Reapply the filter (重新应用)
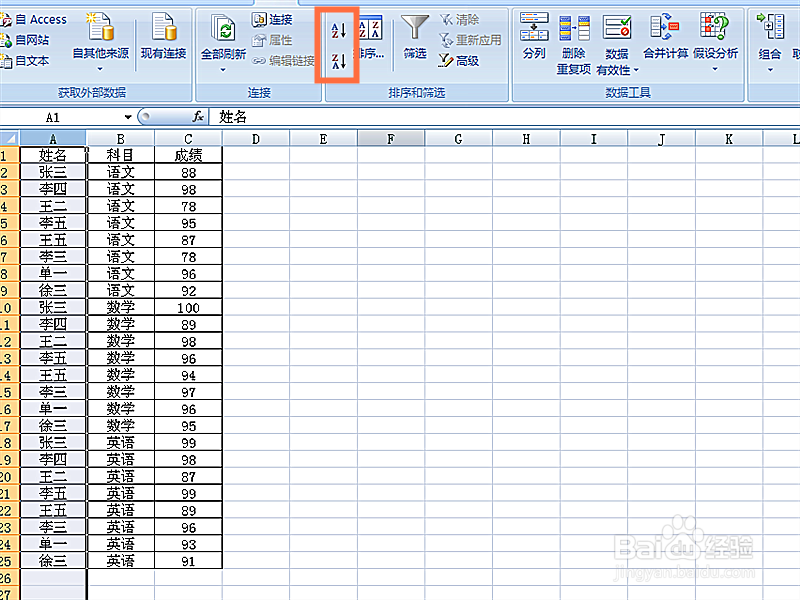This screenshot has width=800, height=600. [x=470, y=40]
